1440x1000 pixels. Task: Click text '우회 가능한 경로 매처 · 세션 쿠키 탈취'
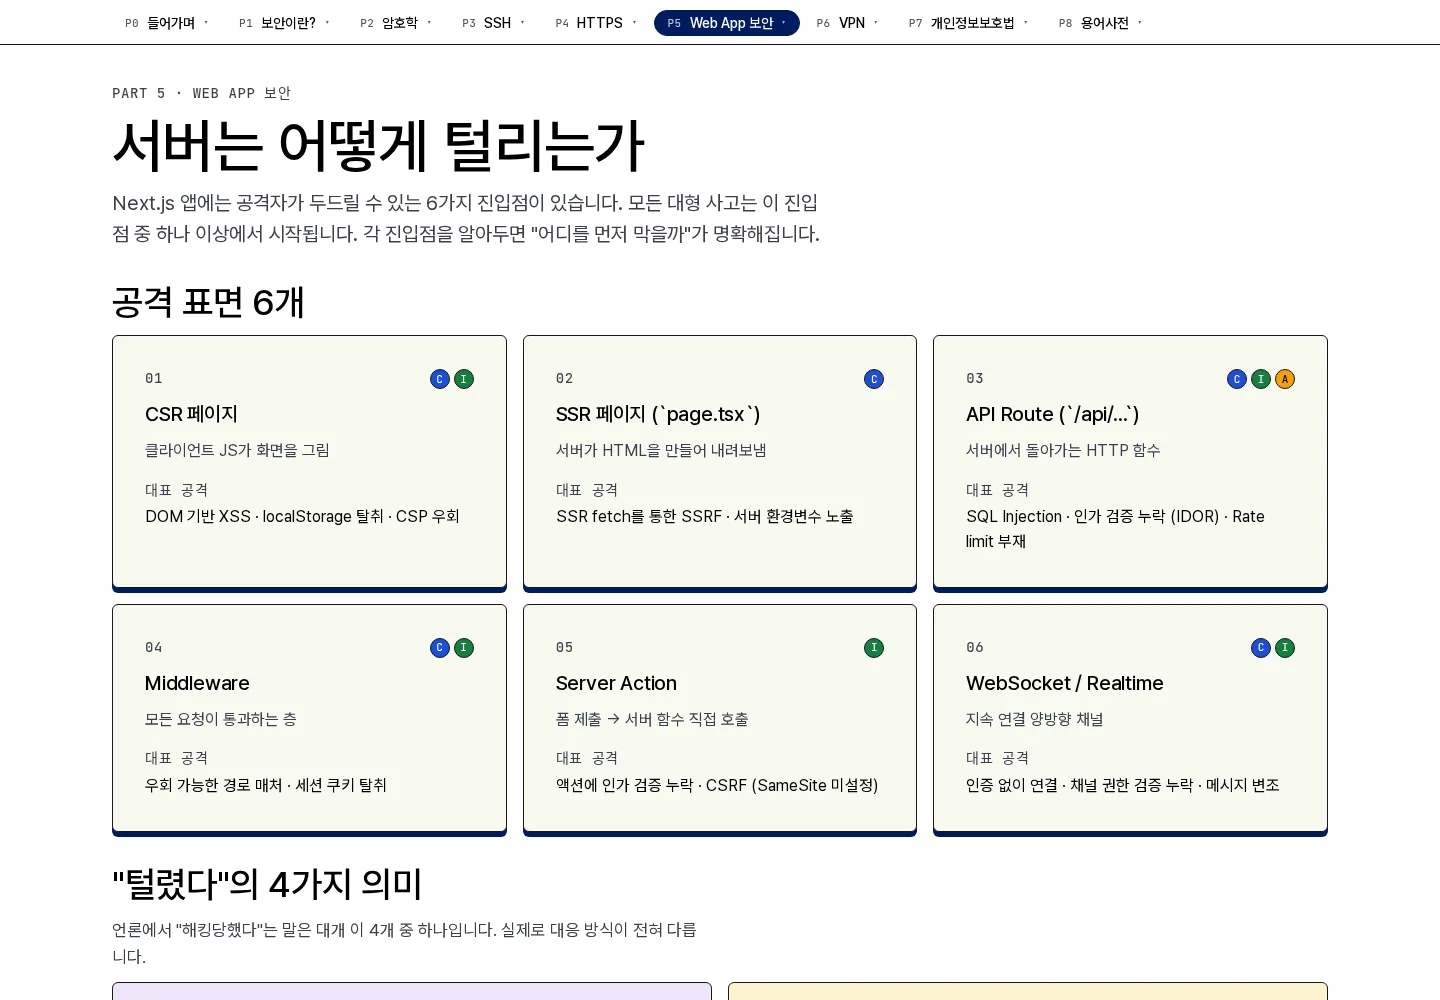coord(266,785)
